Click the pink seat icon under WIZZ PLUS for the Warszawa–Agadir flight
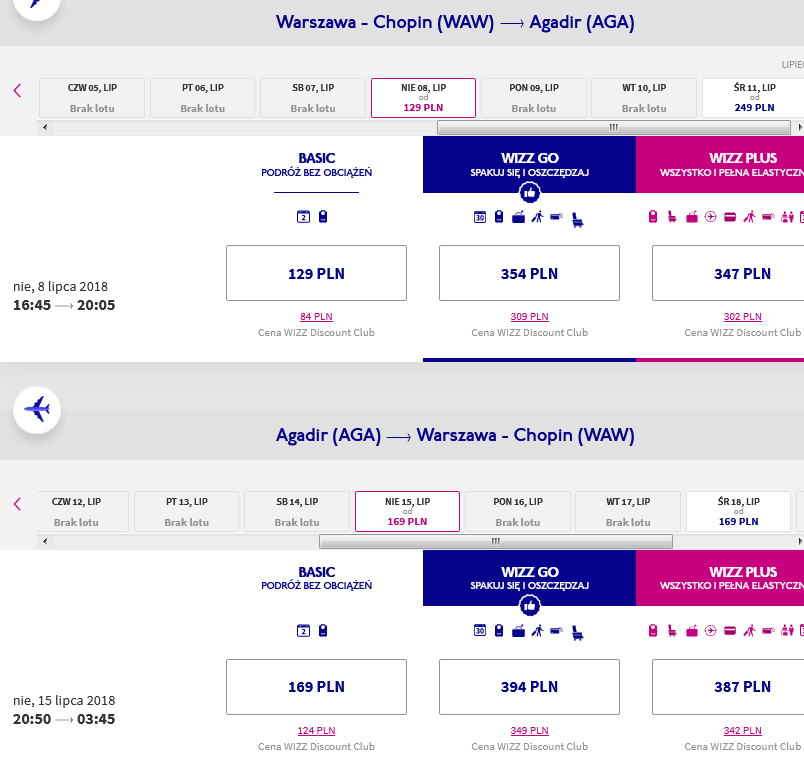 pyautogui.click(x=672, y=217)
